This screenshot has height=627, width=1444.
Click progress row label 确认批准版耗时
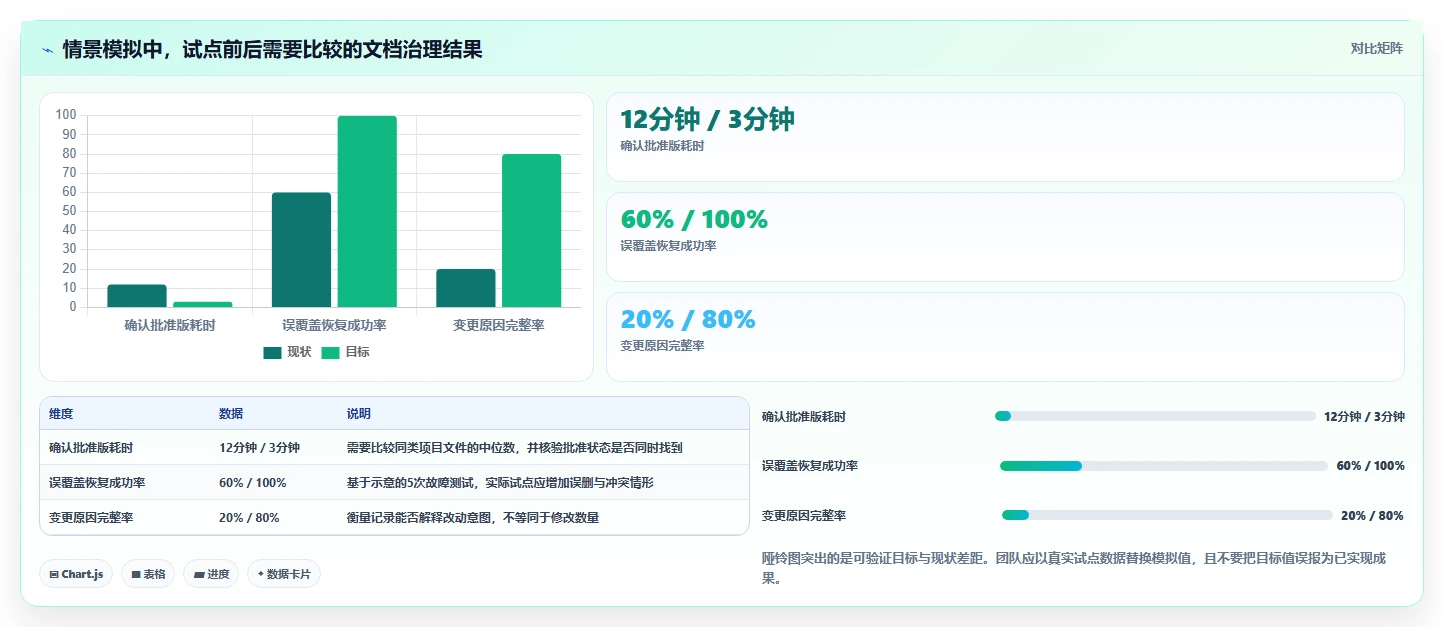pos(804,417)
